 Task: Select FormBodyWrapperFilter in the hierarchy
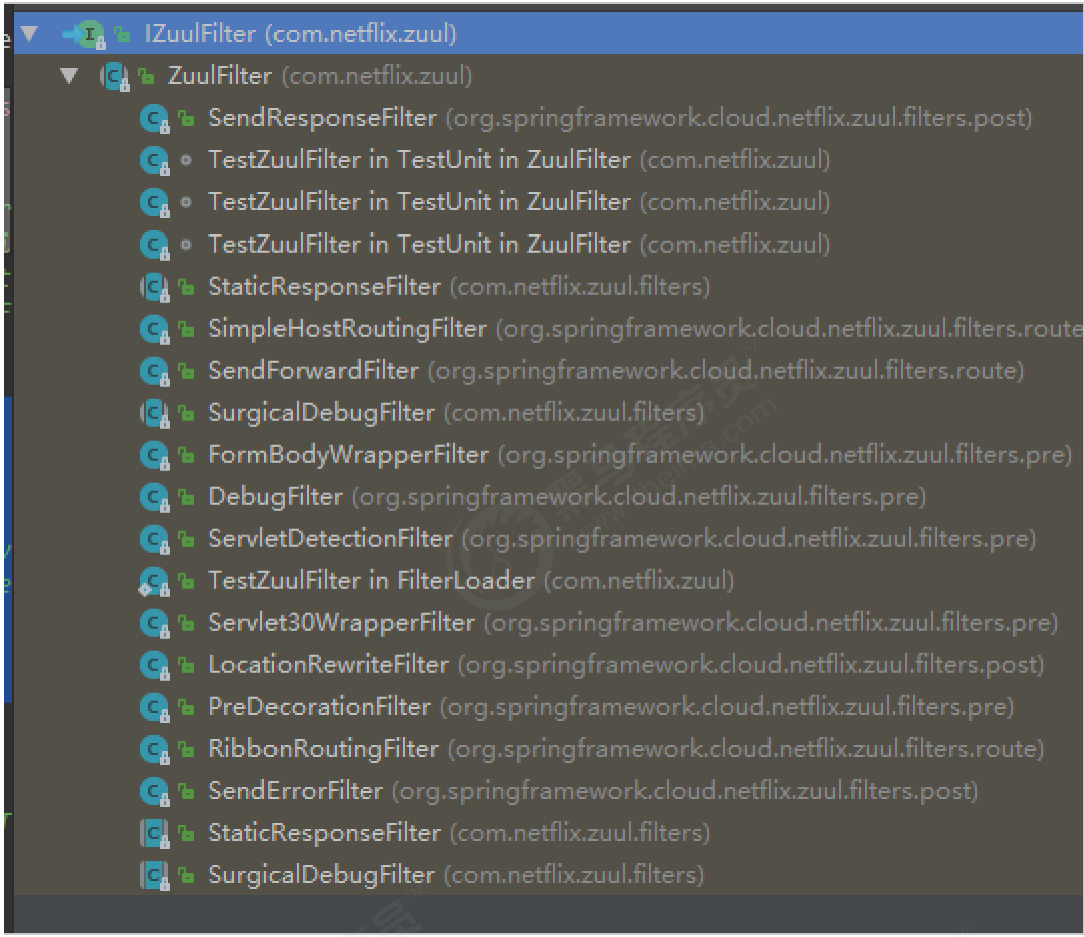[348, 455]
